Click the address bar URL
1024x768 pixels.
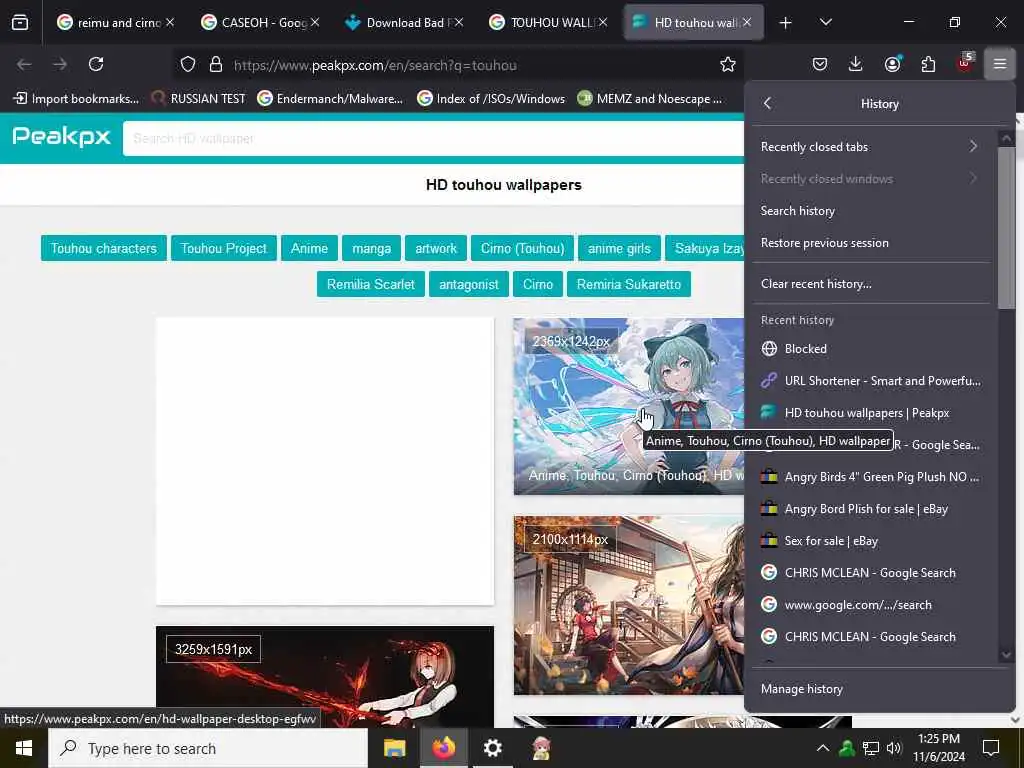click(x=376, y=65)
